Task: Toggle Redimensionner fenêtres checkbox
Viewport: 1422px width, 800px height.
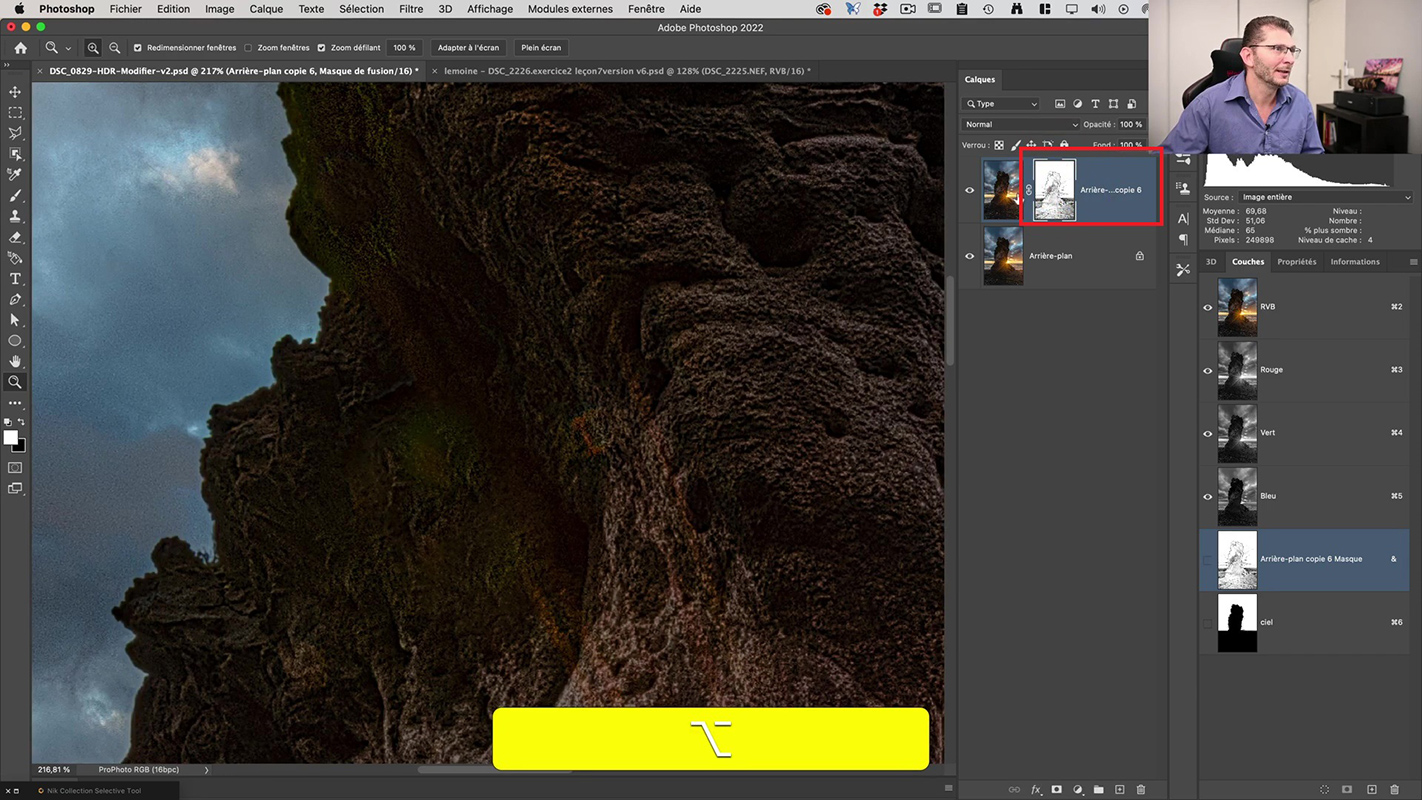Action: click(x=138, y=48)
